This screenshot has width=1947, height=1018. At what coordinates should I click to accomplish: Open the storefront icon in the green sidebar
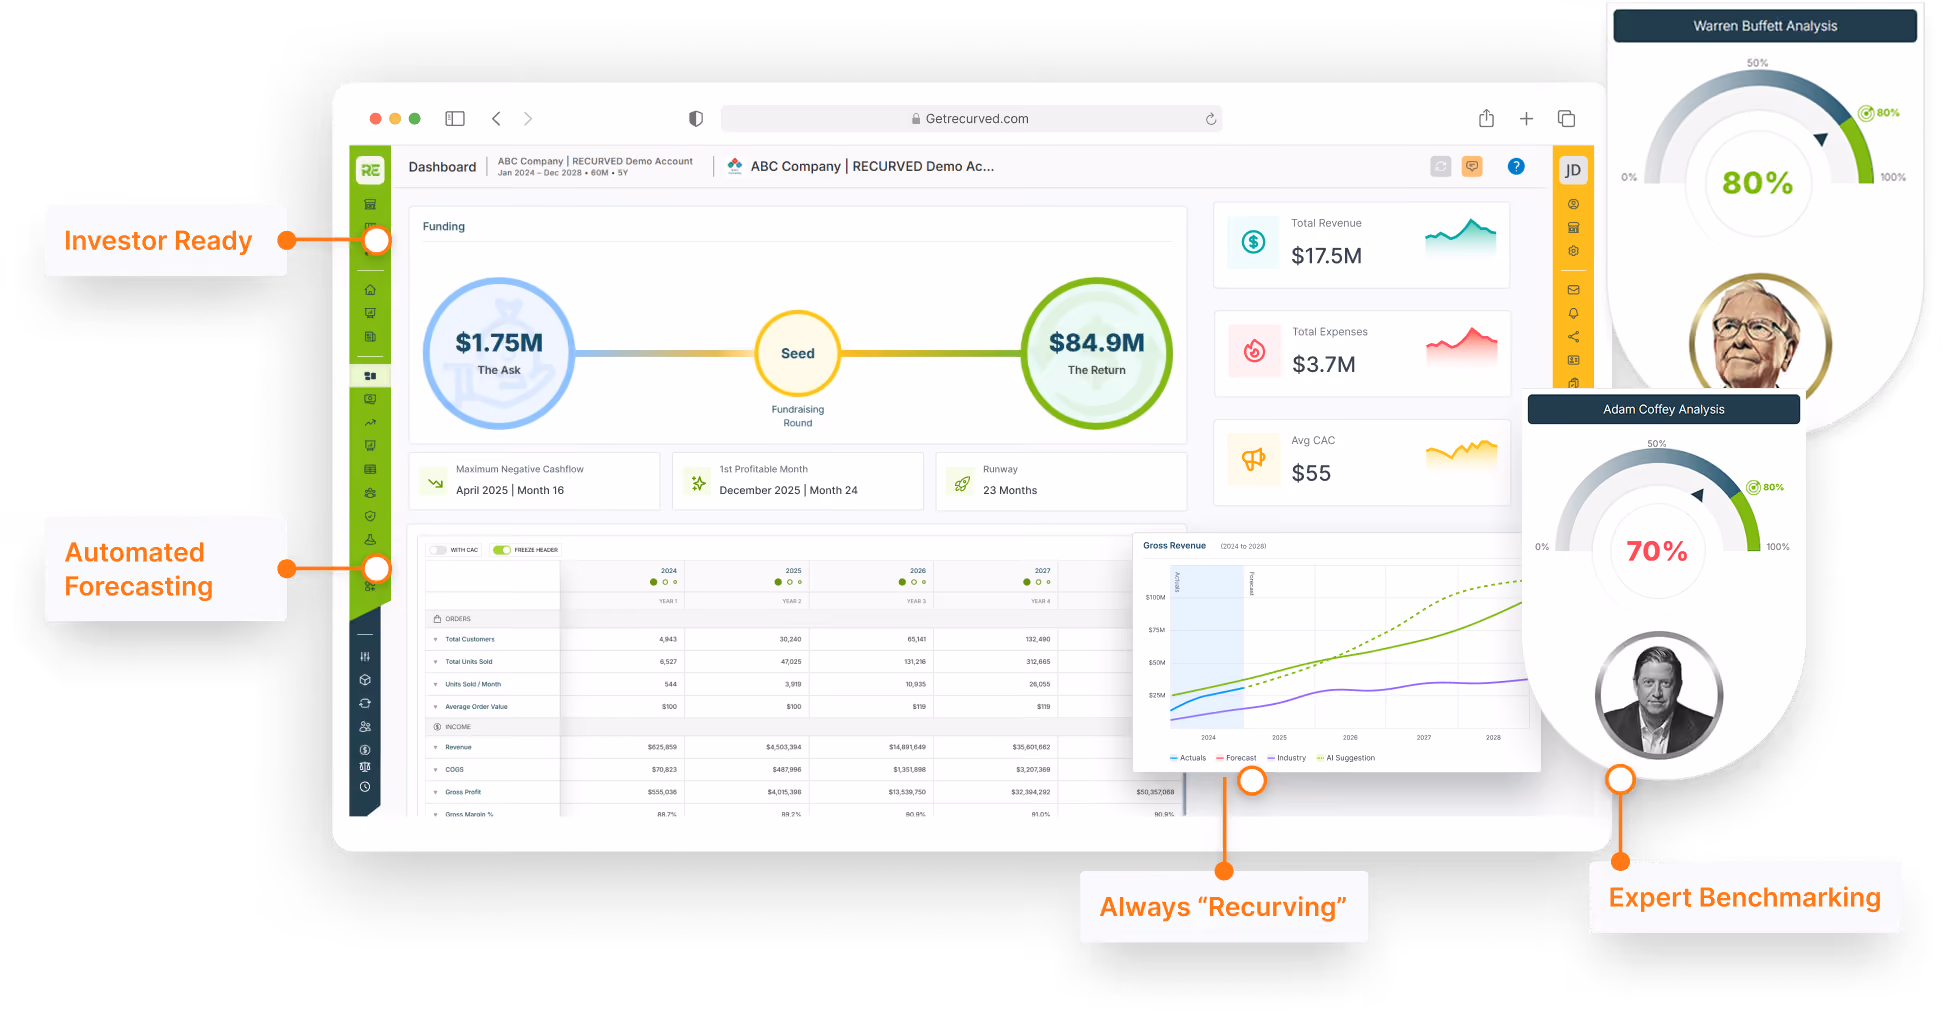370,204
